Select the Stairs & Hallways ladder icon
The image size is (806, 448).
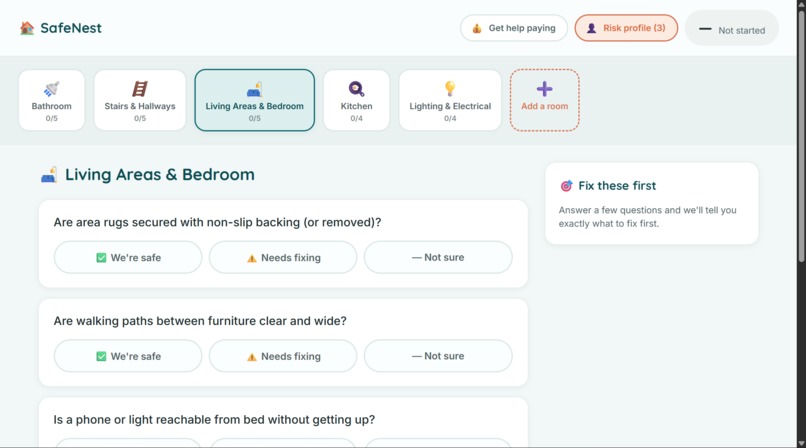pos(140,89)
